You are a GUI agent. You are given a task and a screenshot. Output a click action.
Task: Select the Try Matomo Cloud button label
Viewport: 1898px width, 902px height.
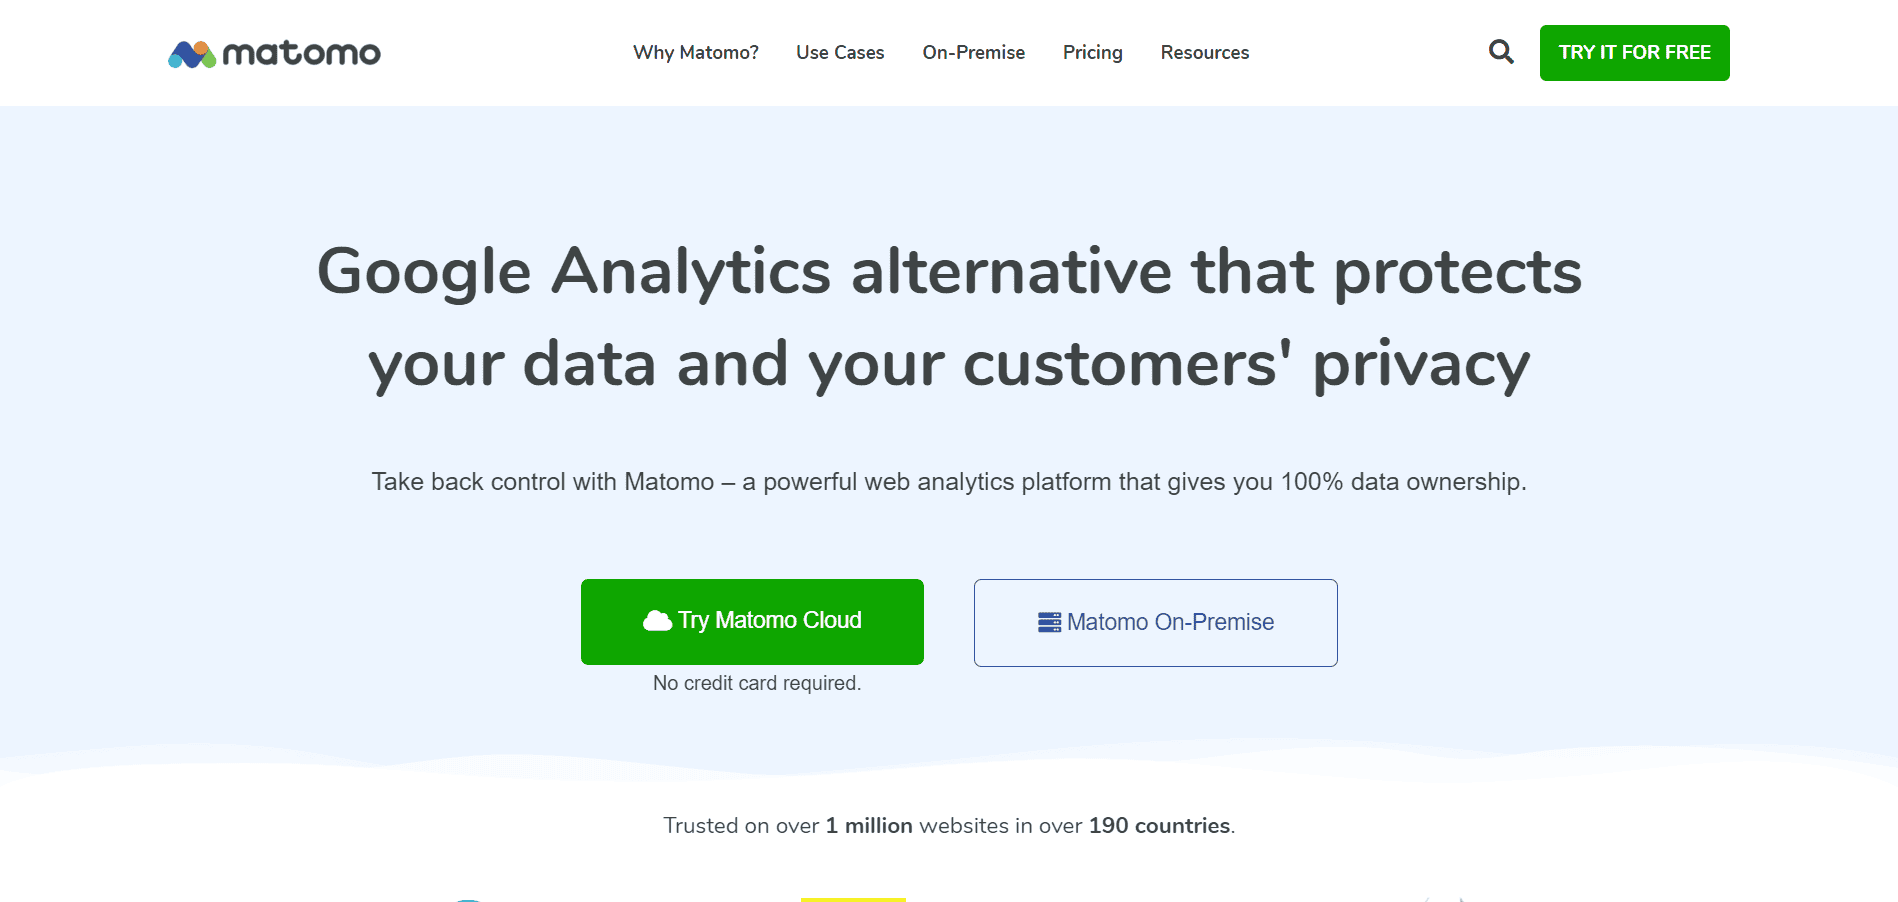pyautogui.click(x=770, y=620)
